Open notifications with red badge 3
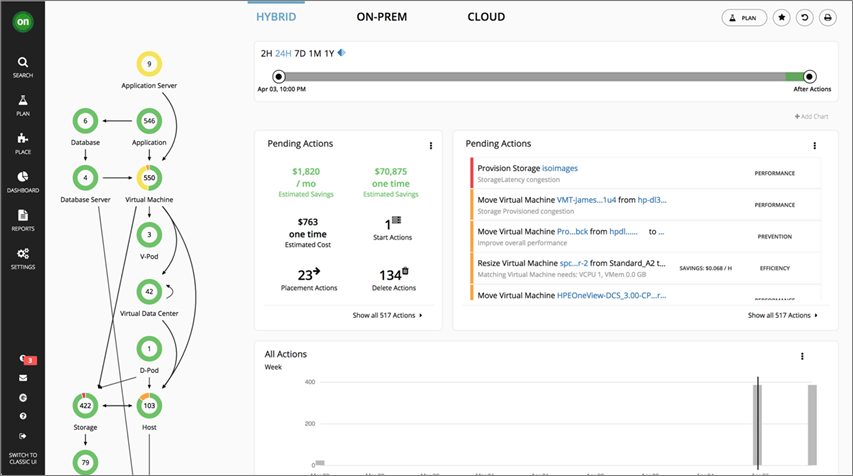853x476 pixels. pos(27,359)
